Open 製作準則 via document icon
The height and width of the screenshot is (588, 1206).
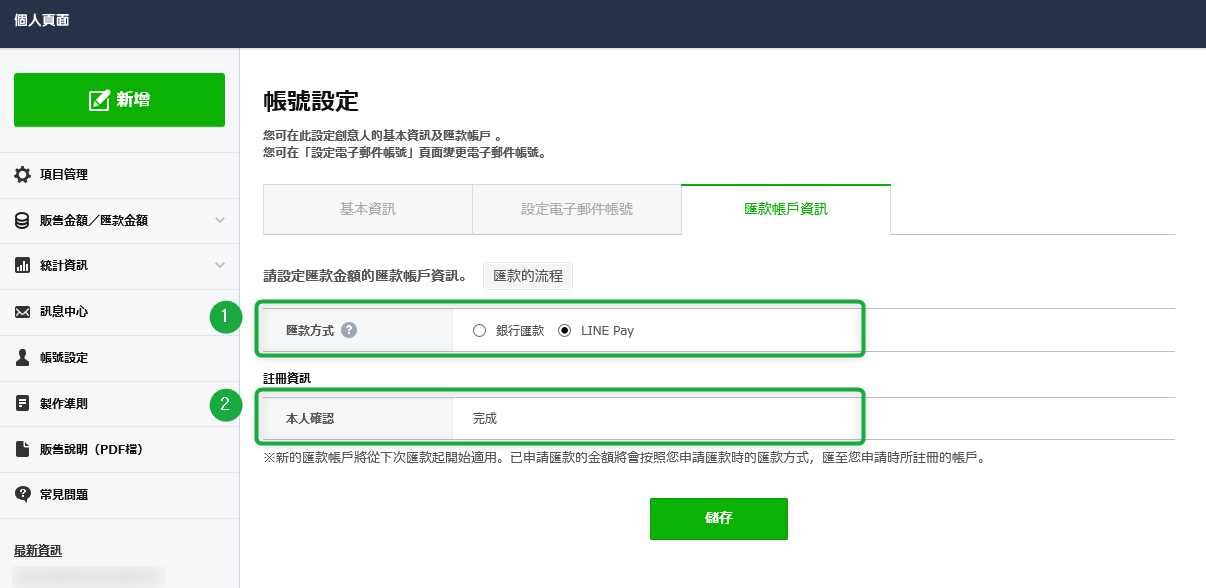[22, 404]
